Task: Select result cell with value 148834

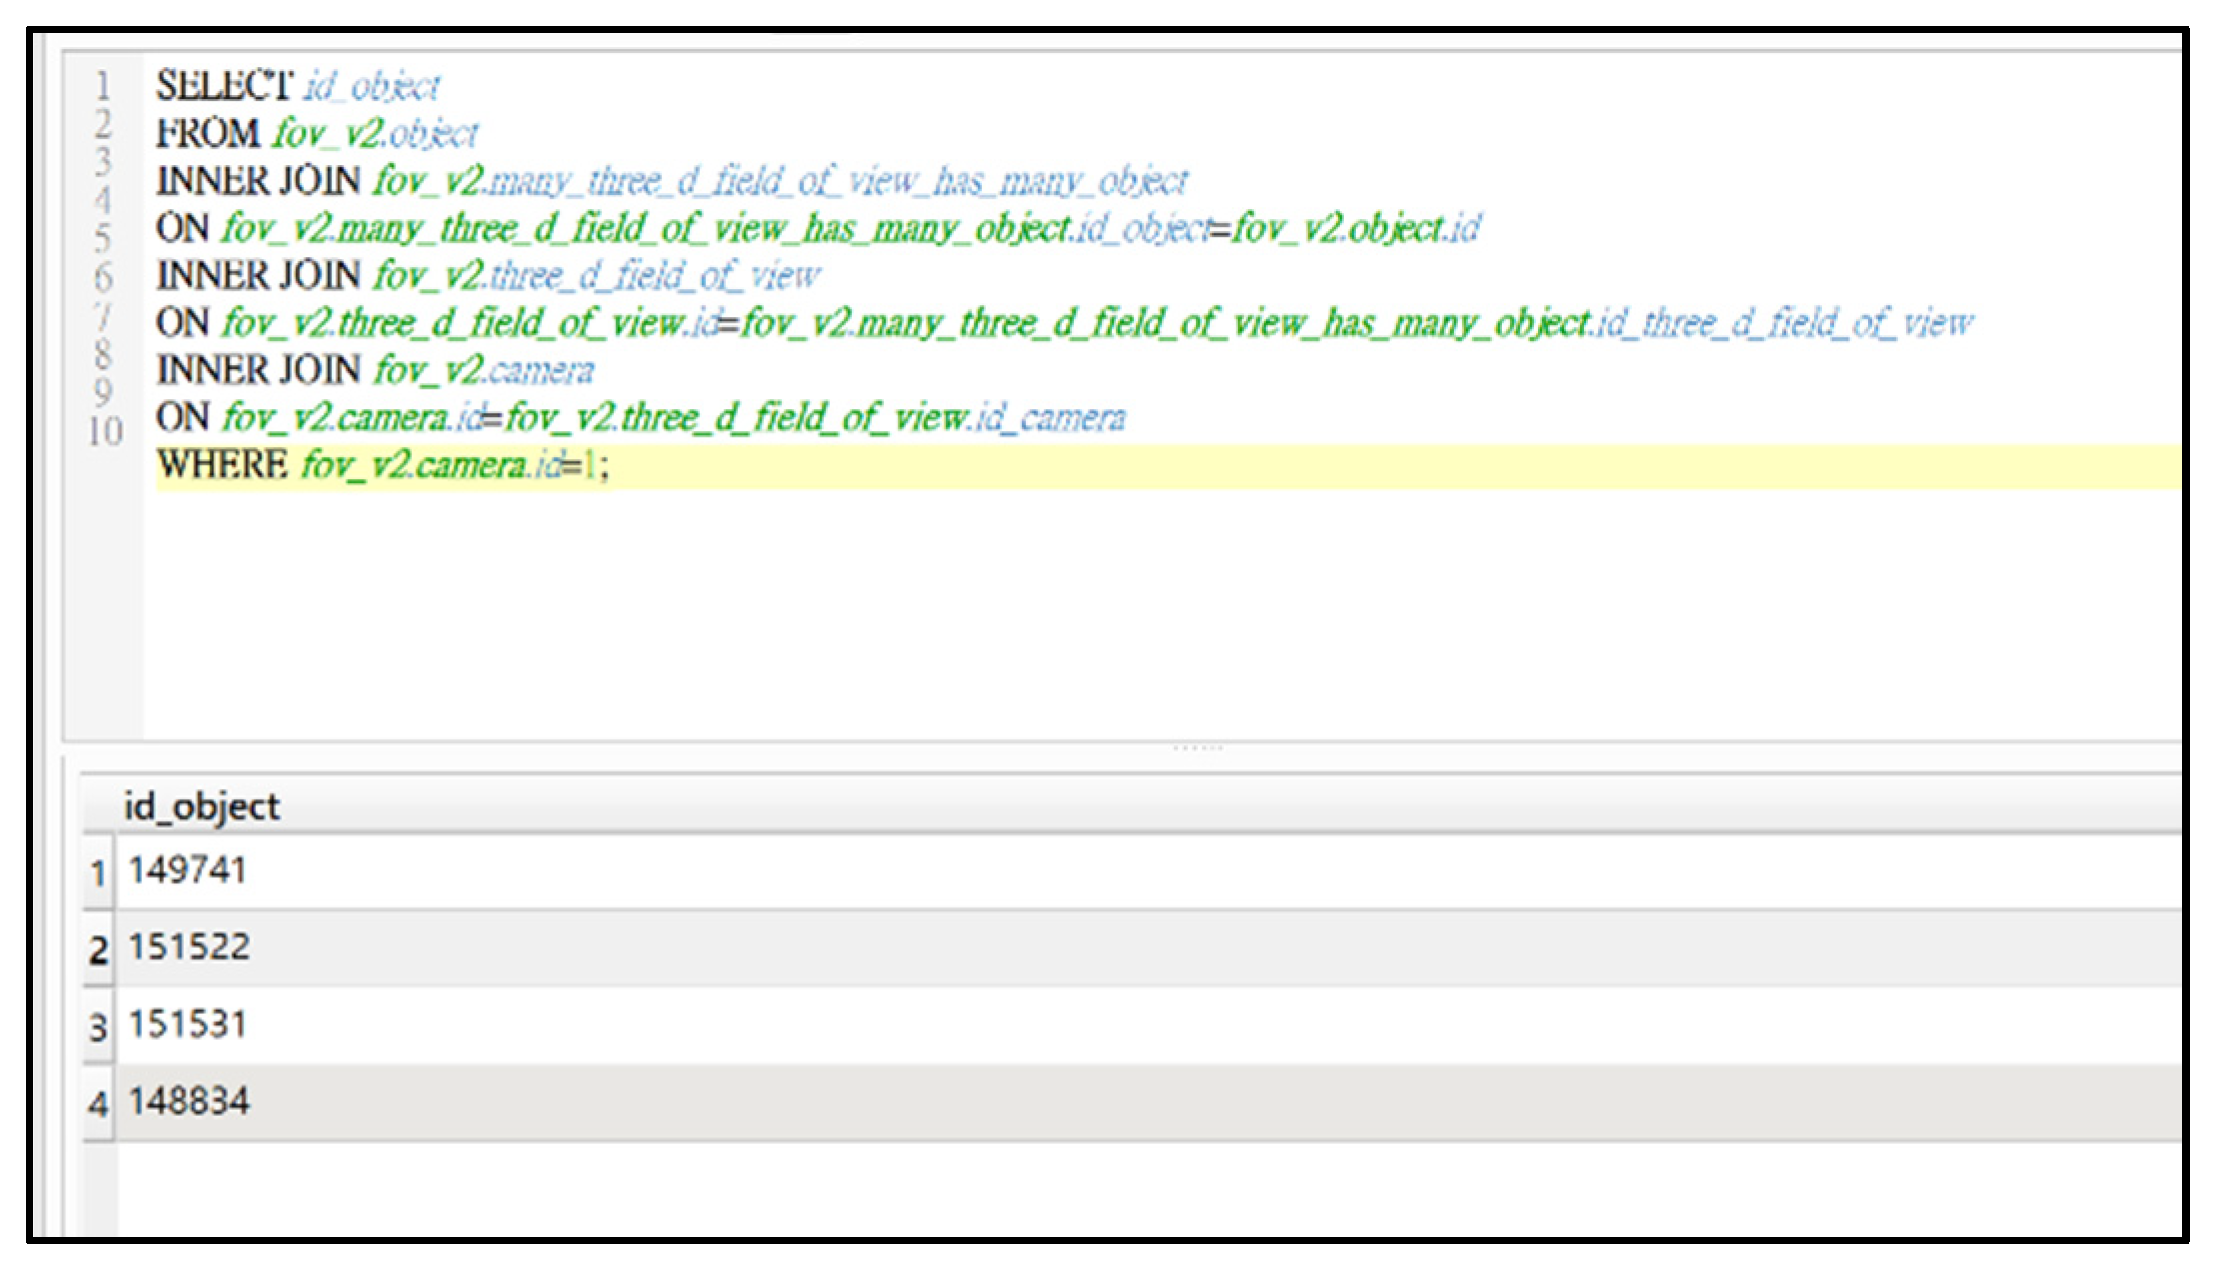Action: (189, 1101)
